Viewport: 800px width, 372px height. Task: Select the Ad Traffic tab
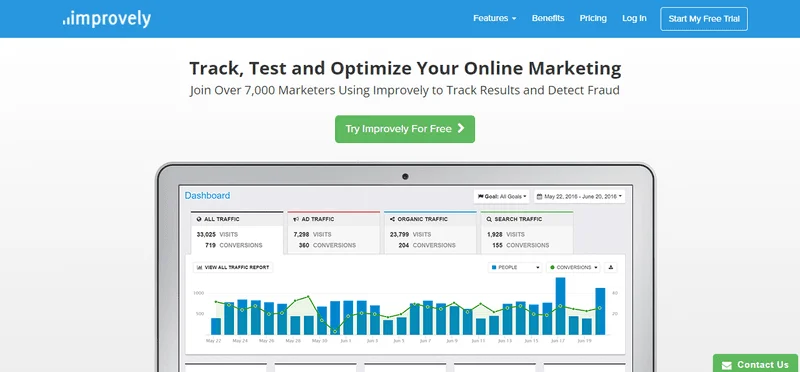point(334,232)
